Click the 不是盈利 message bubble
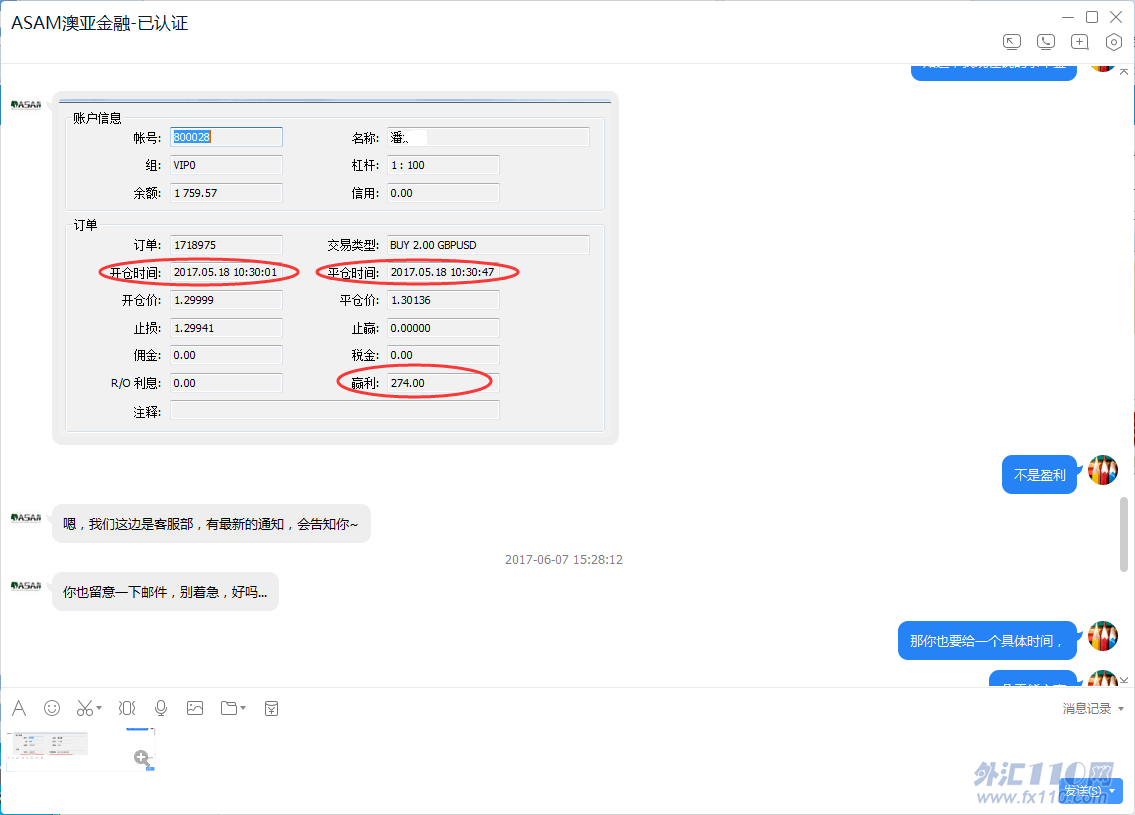Viewport: 1135px width, 815px height. click(x=1039, y=475)
